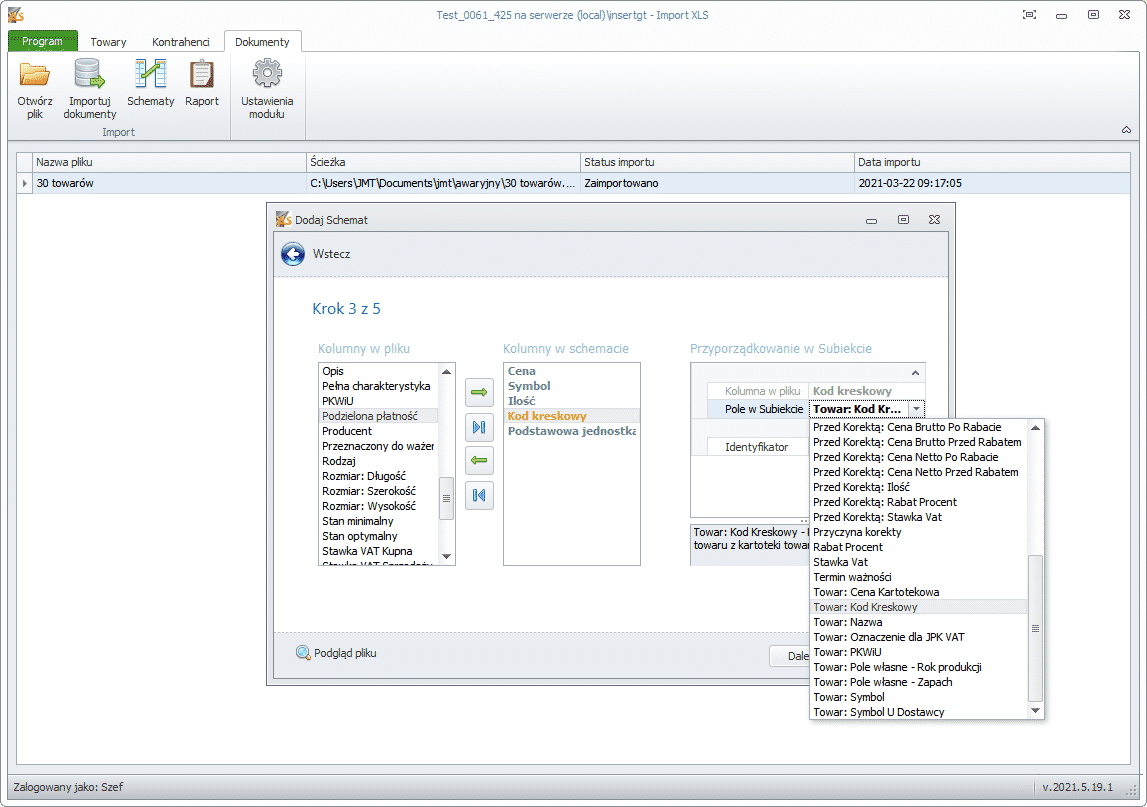Open the Raport clipboard icon
This screenshot has width=1147, height=807.
[201, 75]
